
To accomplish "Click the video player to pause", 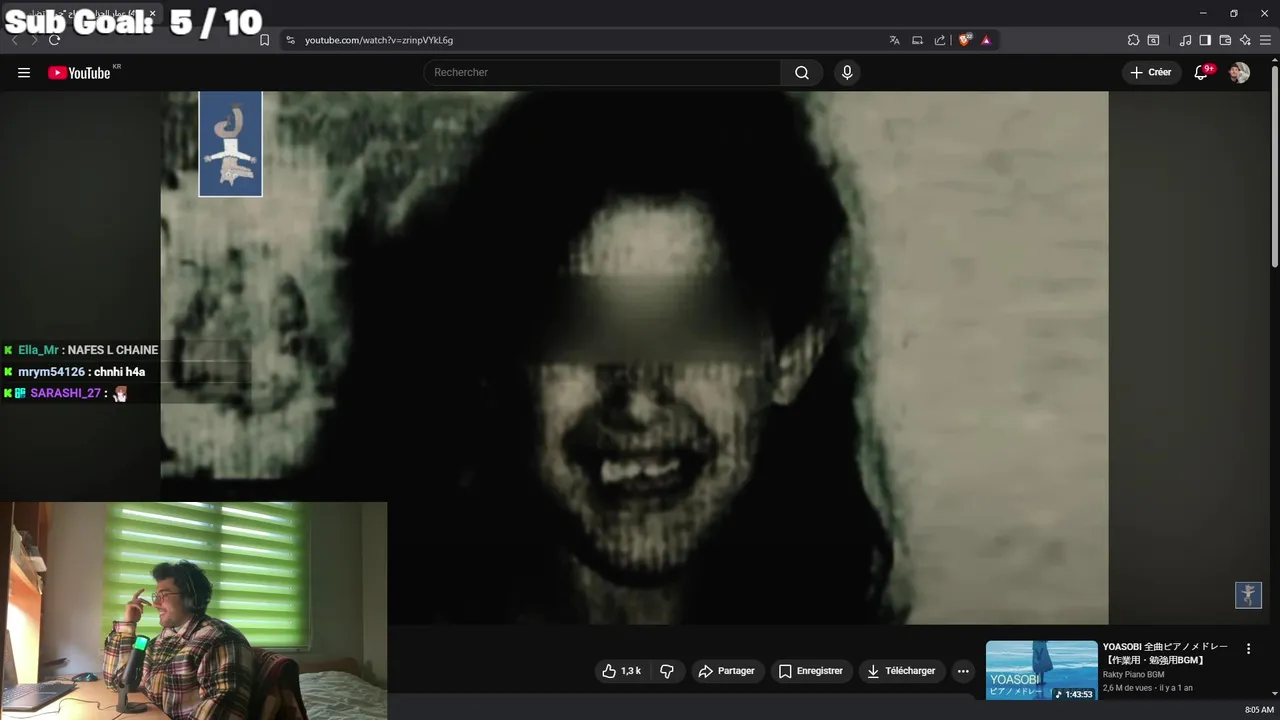I will coord(634,358).
